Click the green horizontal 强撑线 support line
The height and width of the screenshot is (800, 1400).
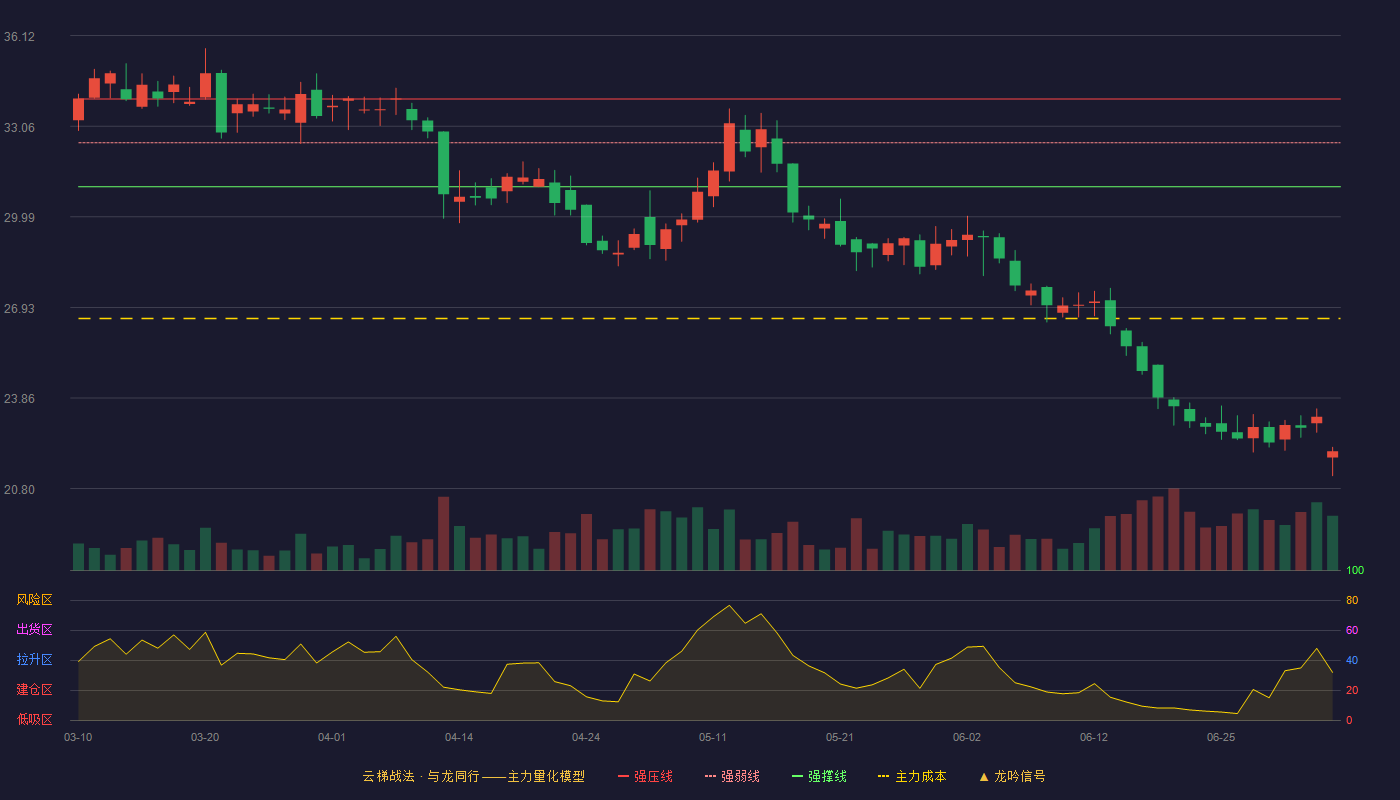709,186
